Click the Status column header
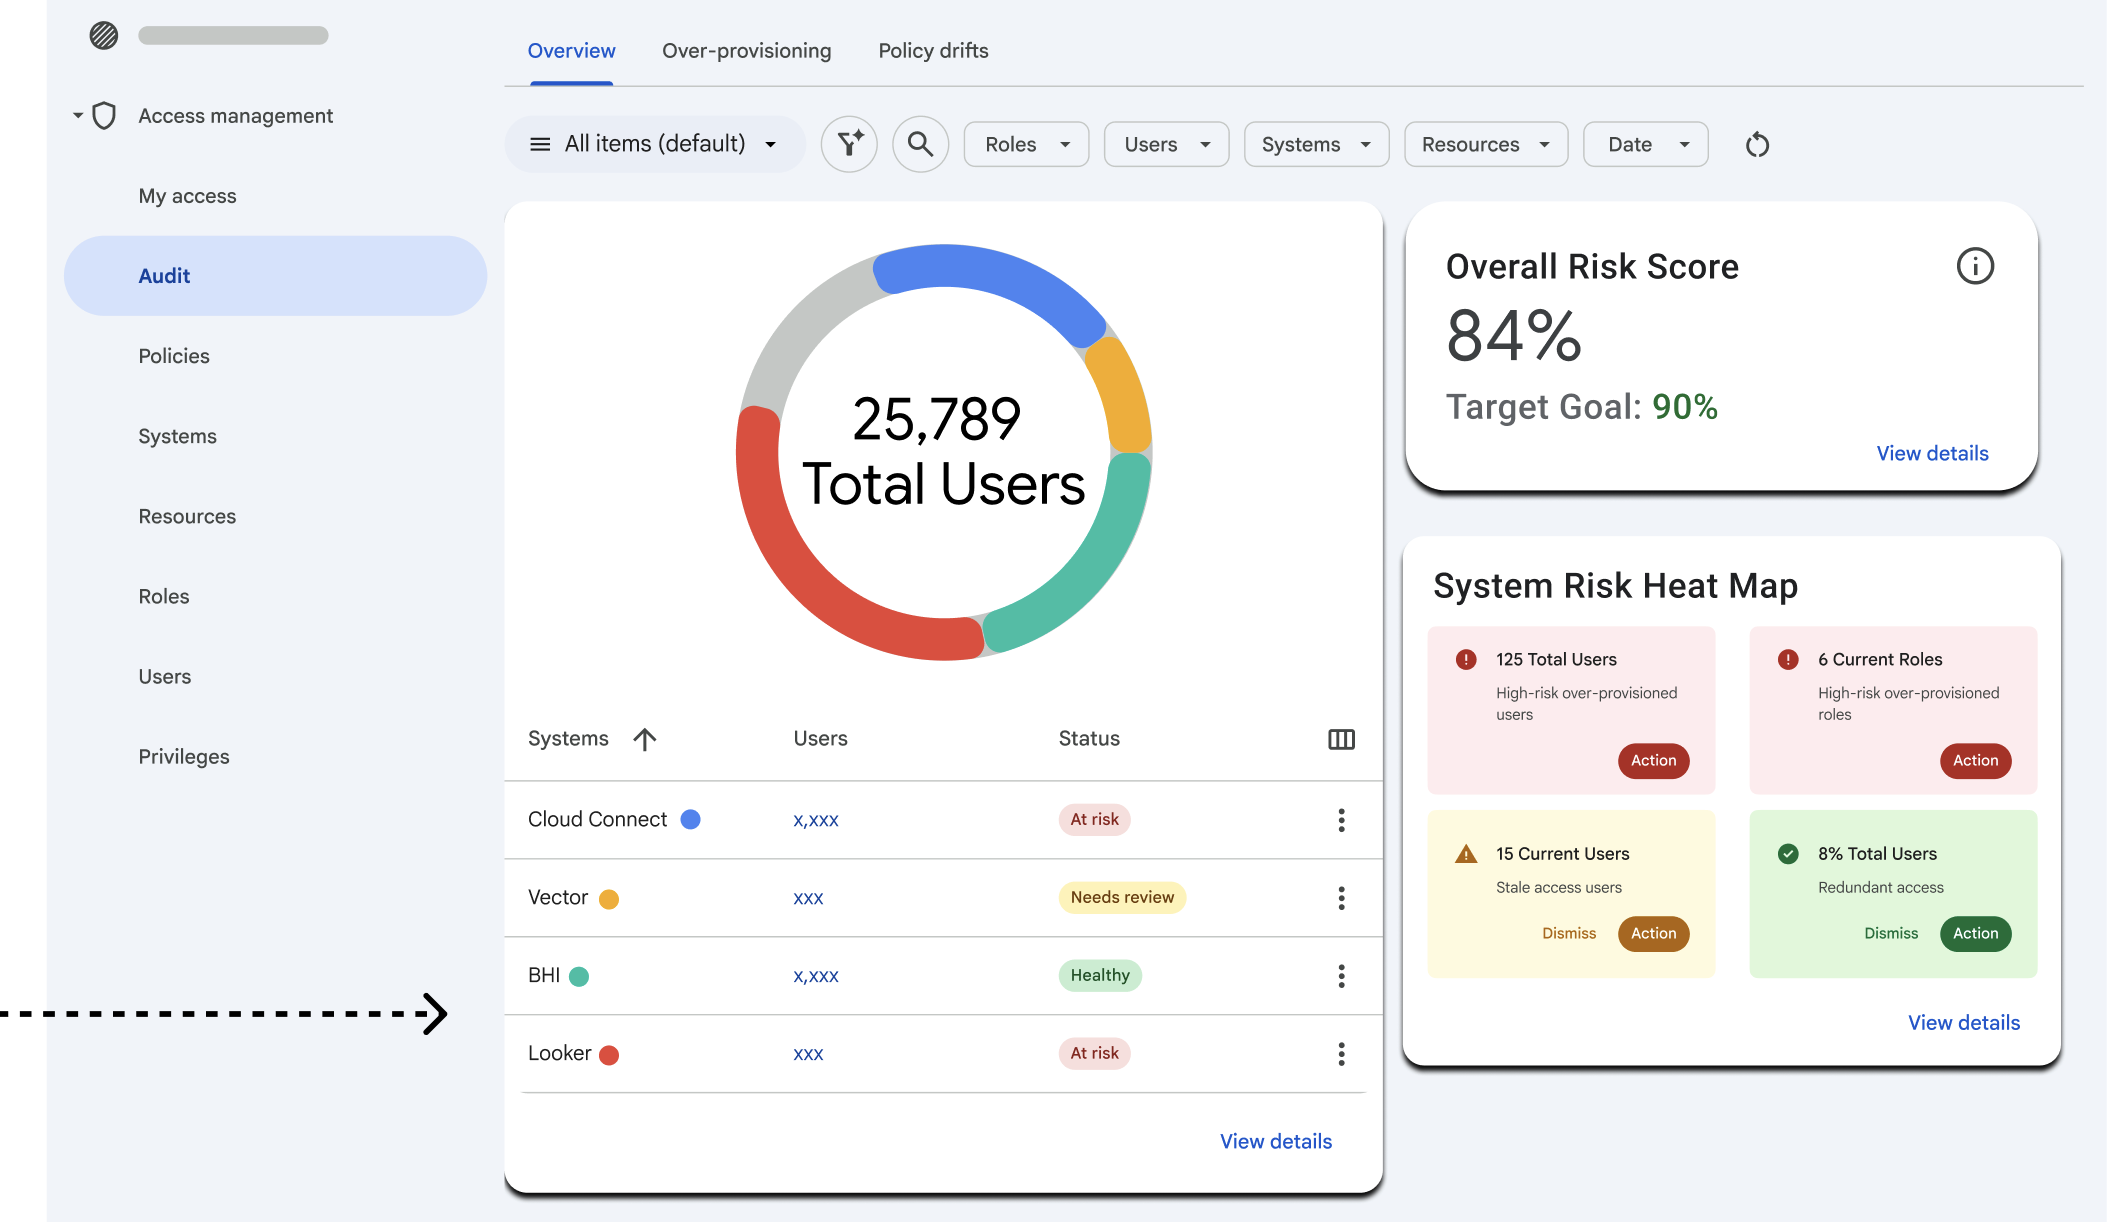 click(x=1089, y=738)
